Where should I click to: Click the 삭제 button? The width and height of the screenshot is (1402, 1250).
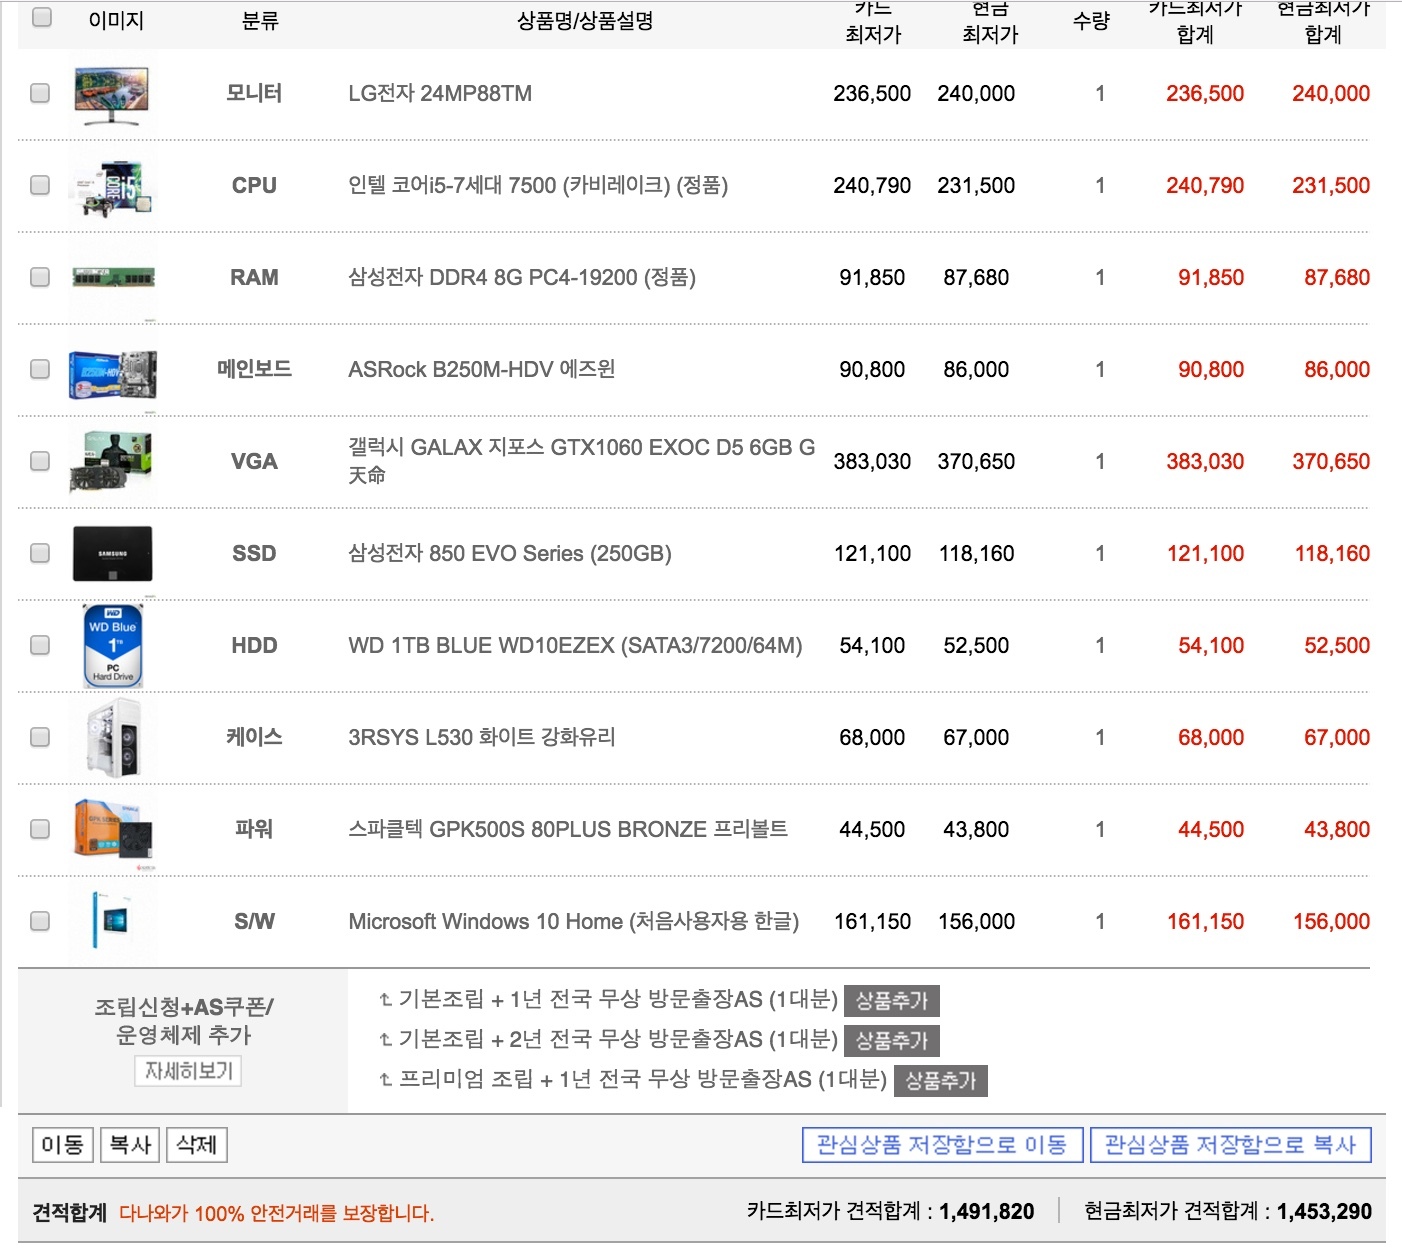coord(197,1145)
